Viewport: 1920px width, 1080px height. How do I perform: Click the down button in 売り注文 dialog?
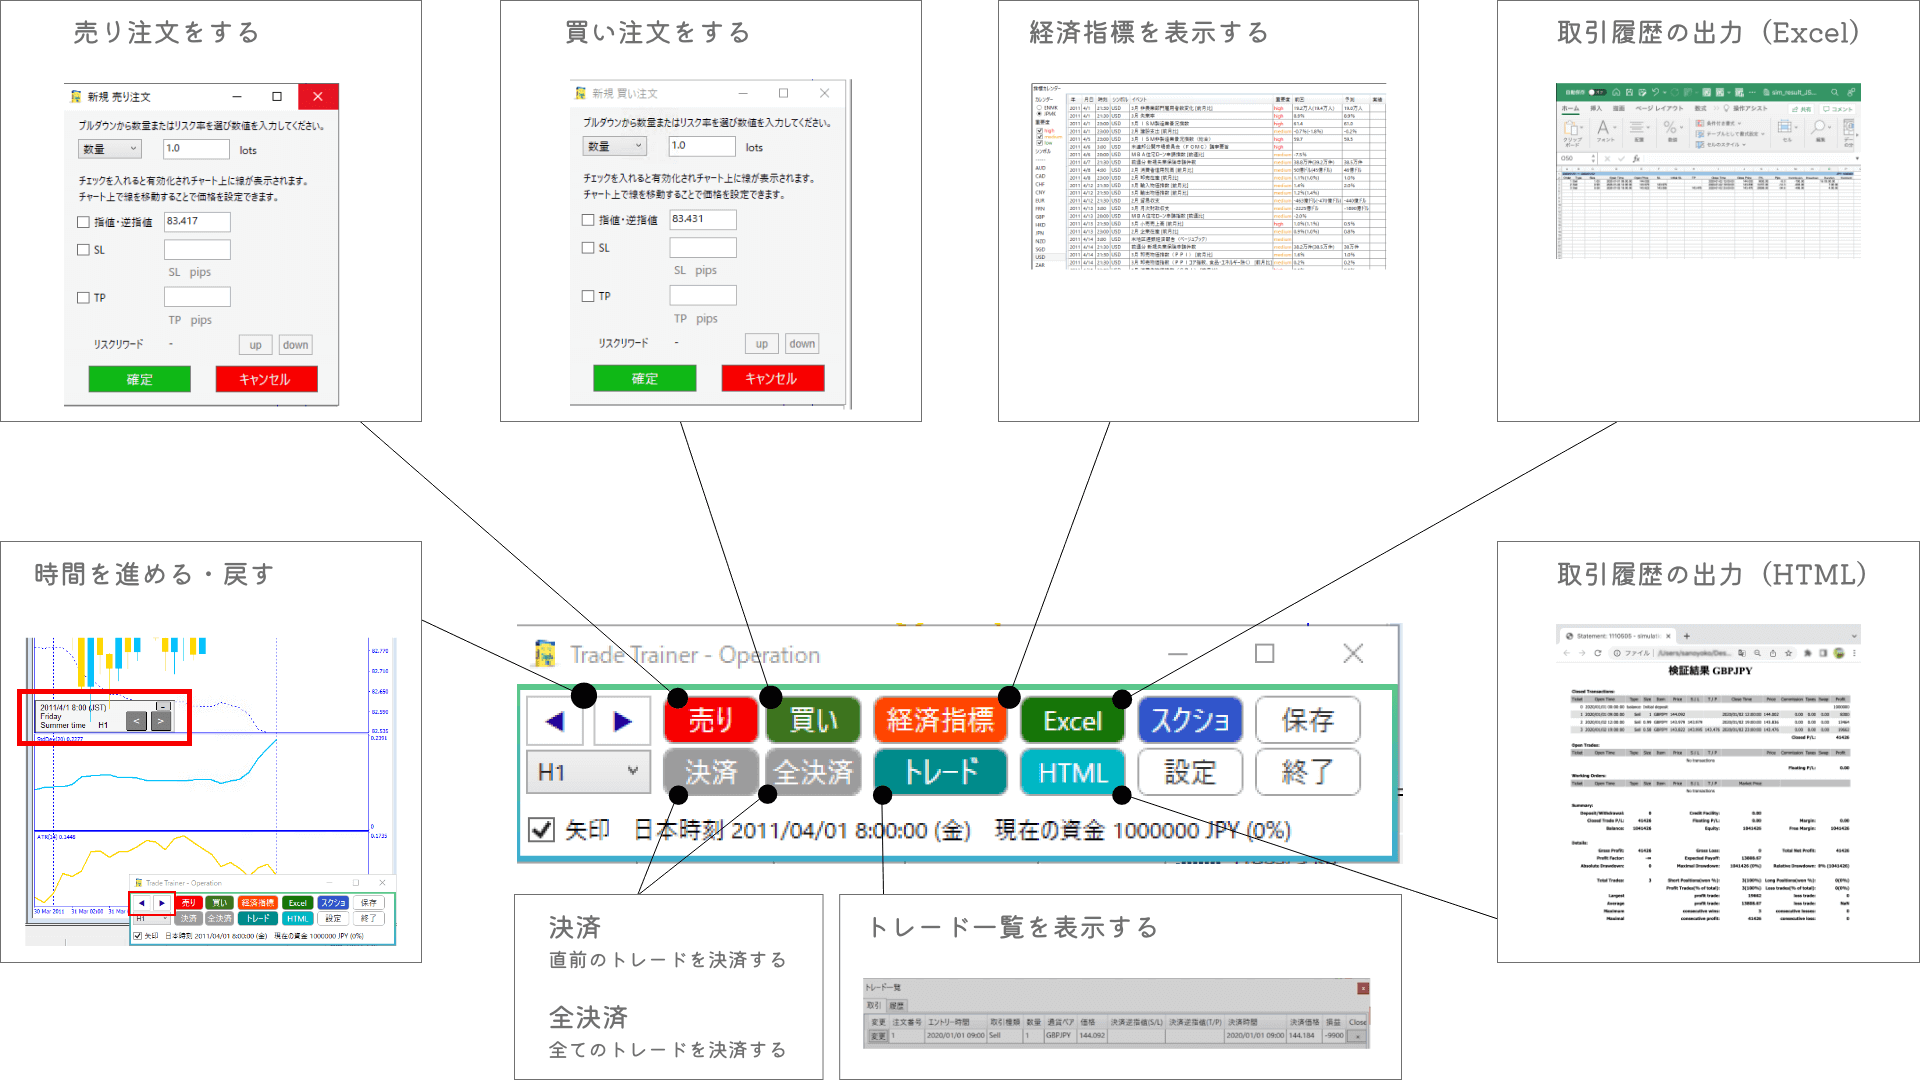pos(295,345)
